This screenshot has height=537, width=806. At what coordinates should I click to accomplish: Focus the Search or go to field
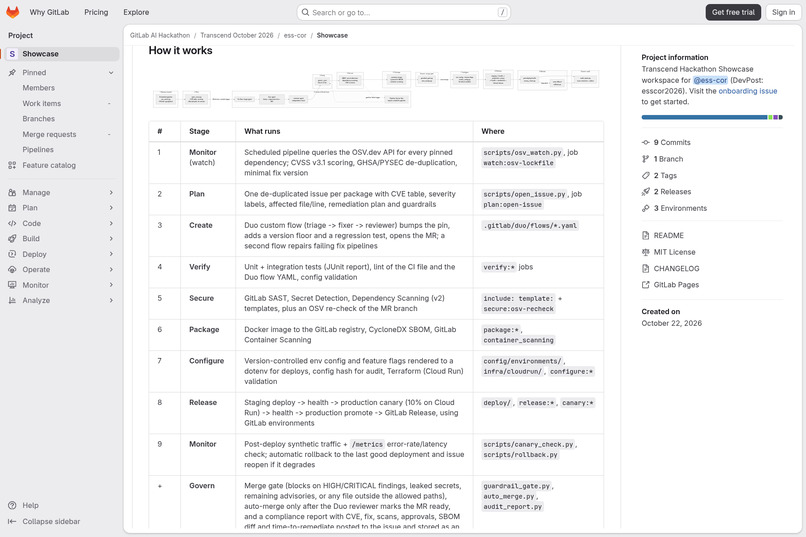(x=404, y=12)
